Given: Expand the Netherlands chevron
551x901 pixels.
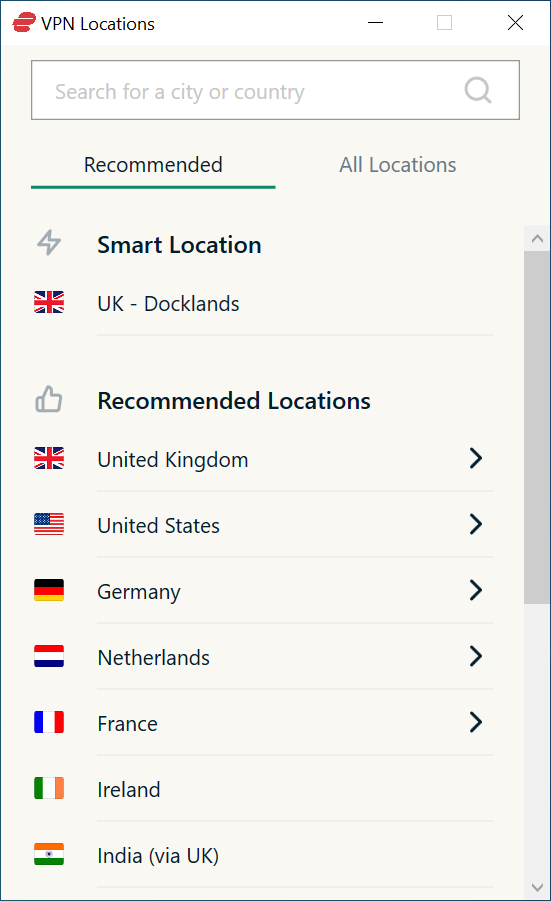Looking at the screenshot, I should (x=475, y=656).
